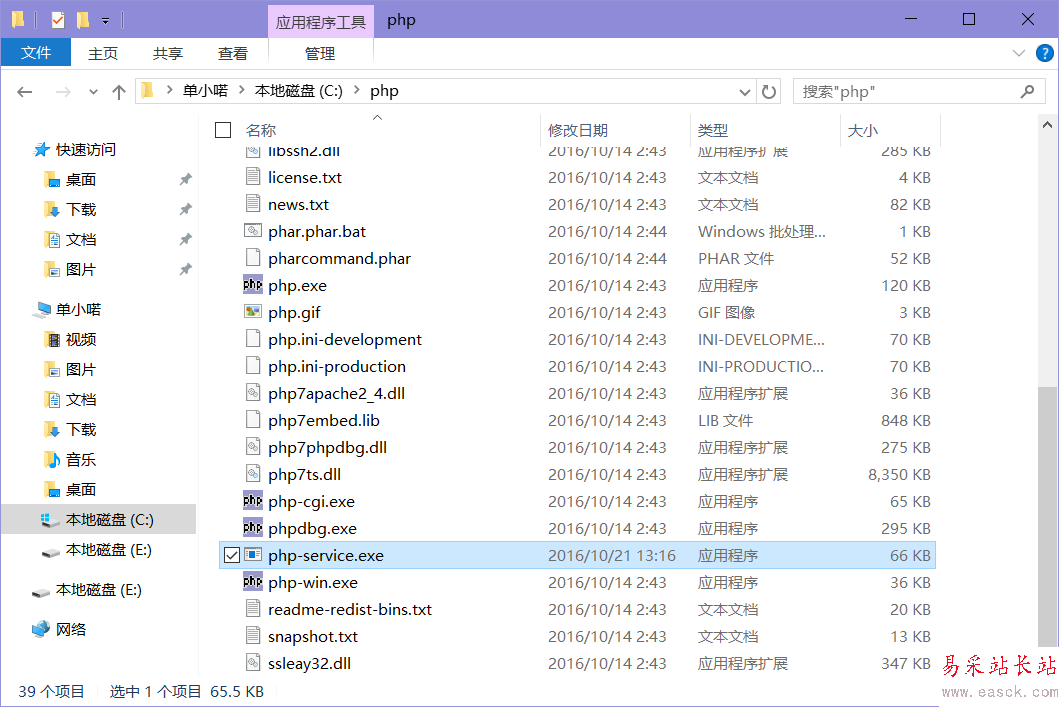Click the php.gif image icon
This screenshot has height=707, width=1059.
(x=253, y=312)
